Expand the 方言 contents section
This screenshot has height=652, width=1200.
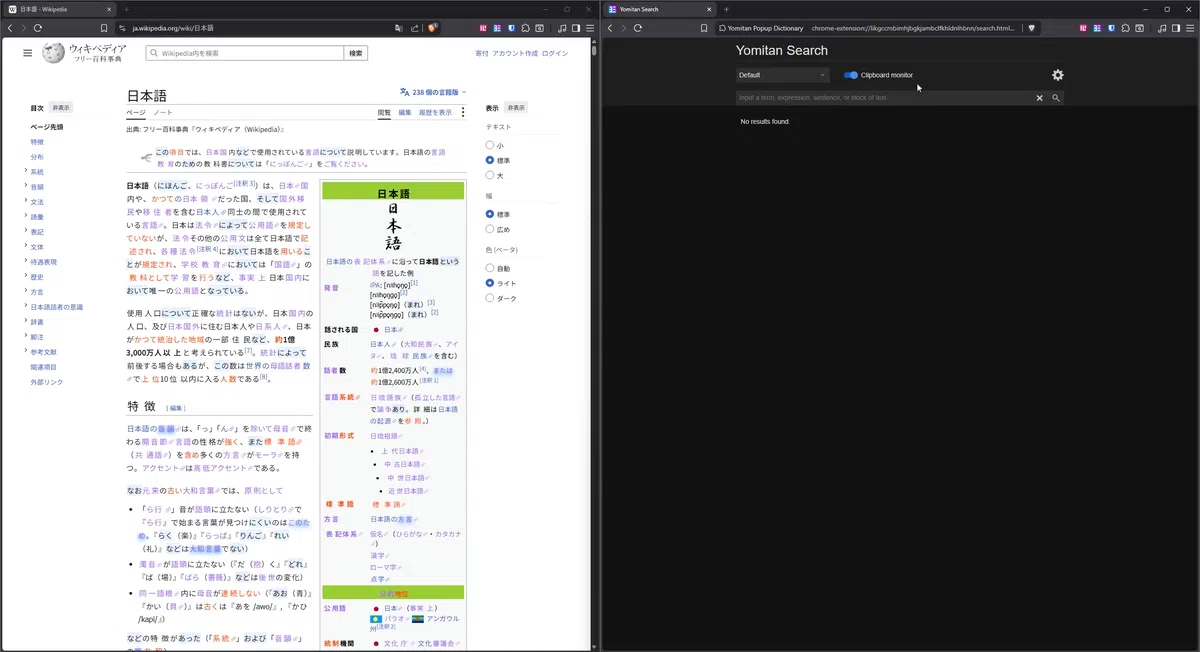click(x=25, y=292)
